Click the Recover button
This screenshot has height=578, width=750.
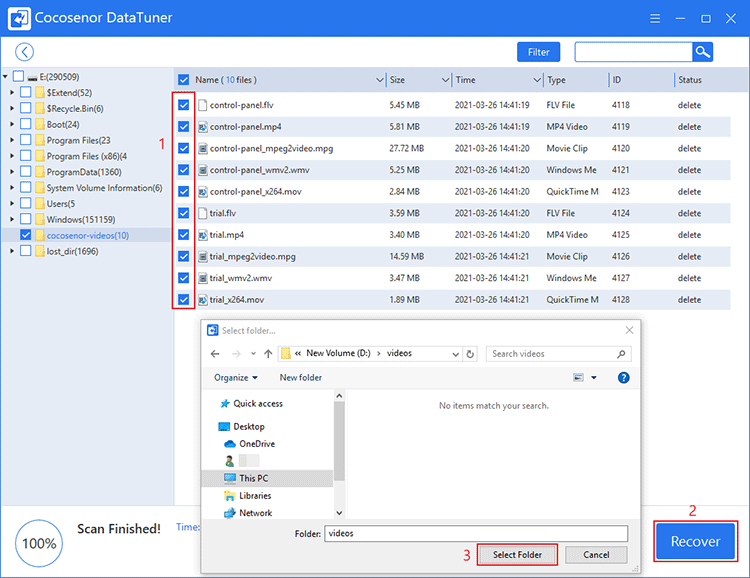click(x=695, y=541)
